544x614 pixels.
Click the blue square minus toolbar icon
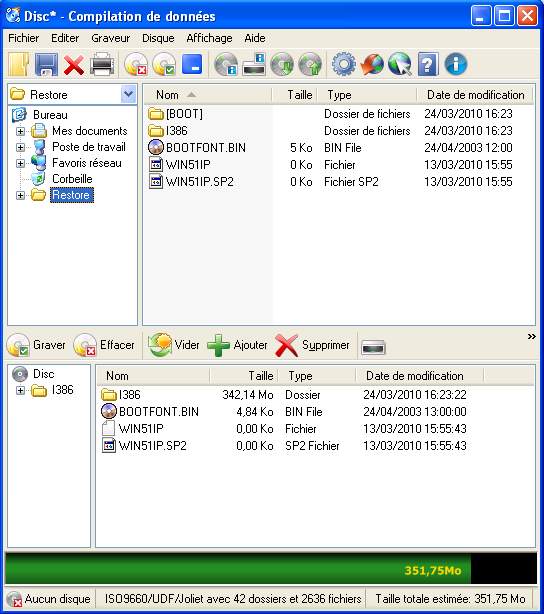[x=192, y=65]
